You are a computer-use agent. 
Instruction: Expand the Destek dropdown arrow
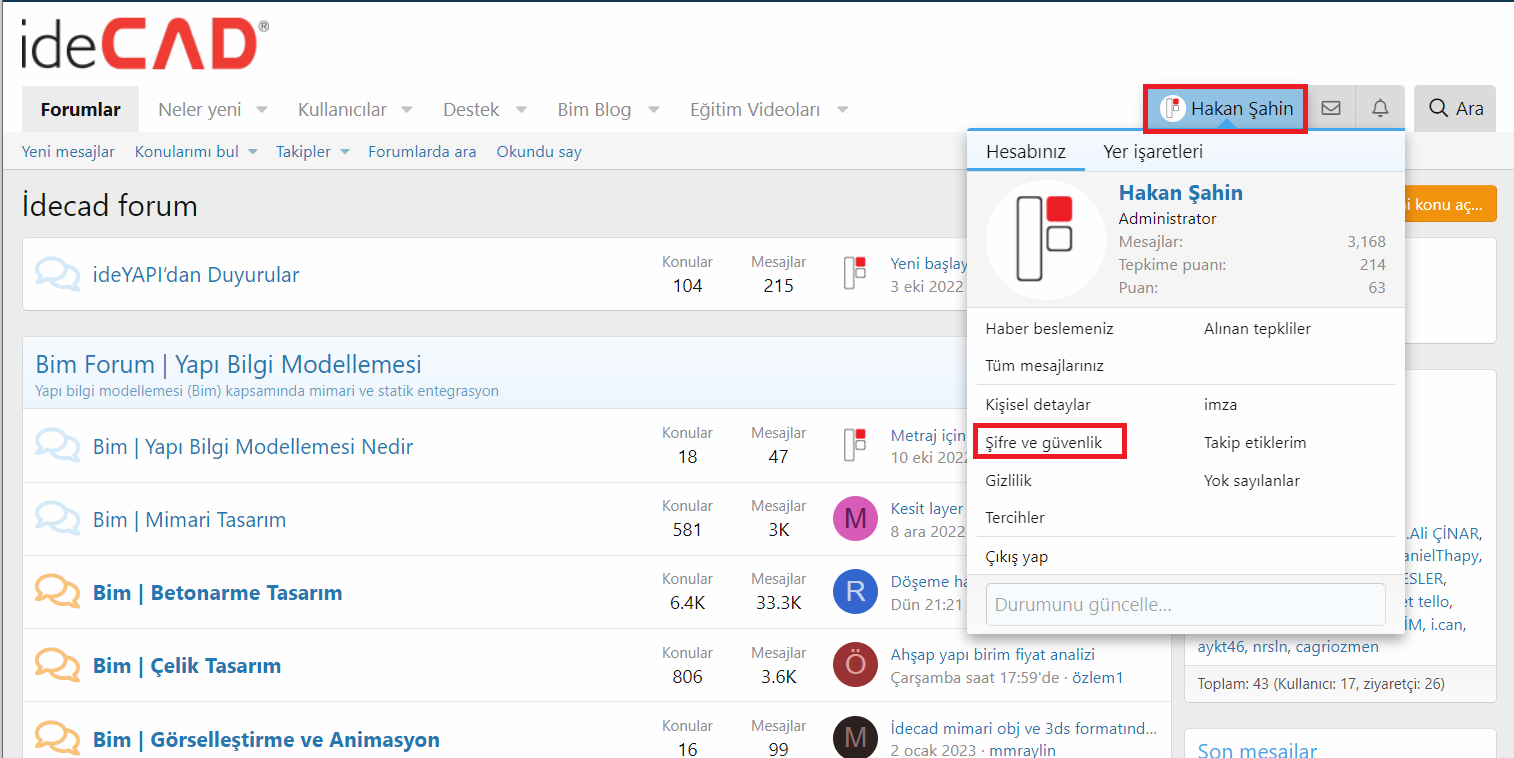521,110
